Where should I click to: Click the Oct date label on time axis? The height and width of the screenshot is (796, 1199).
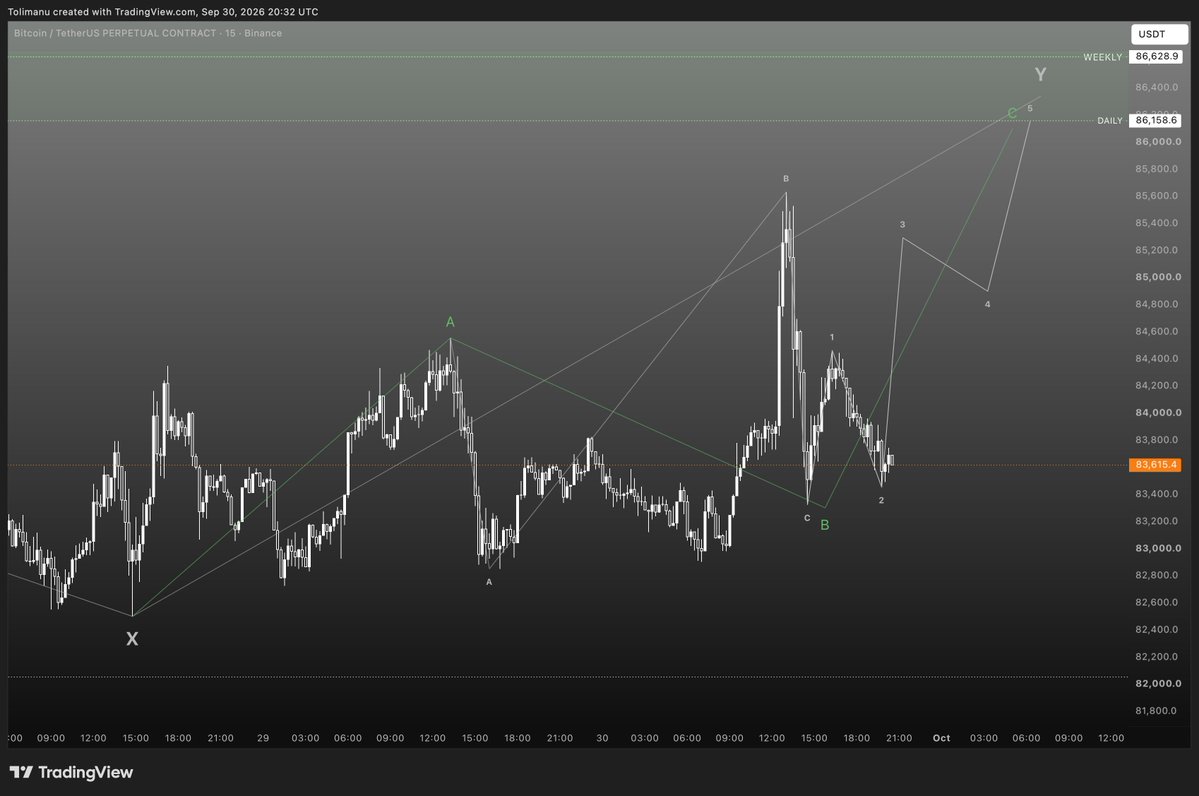[x=941, y=738]
